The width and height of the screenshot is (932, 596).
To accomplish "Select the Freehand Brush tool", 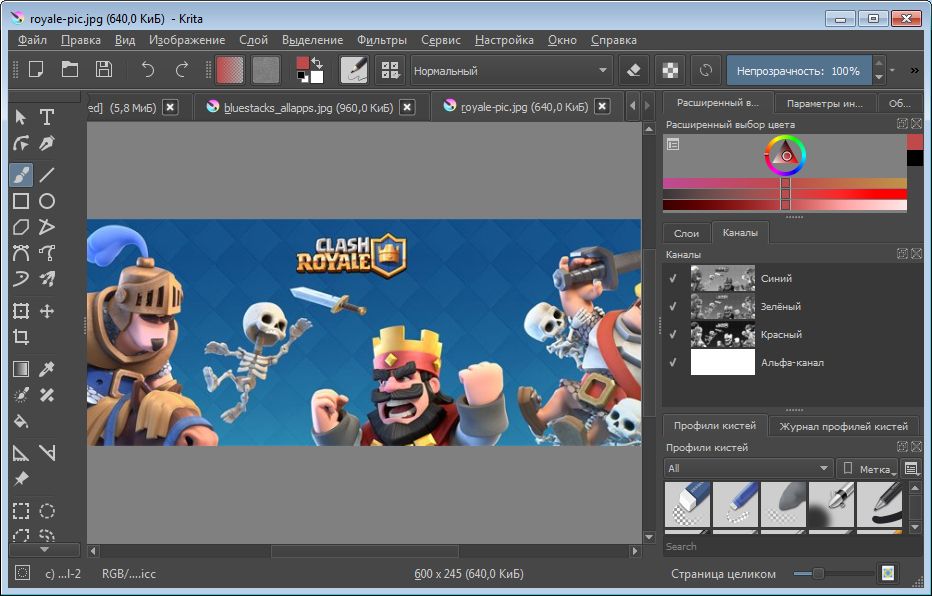I will pos(21,174).
